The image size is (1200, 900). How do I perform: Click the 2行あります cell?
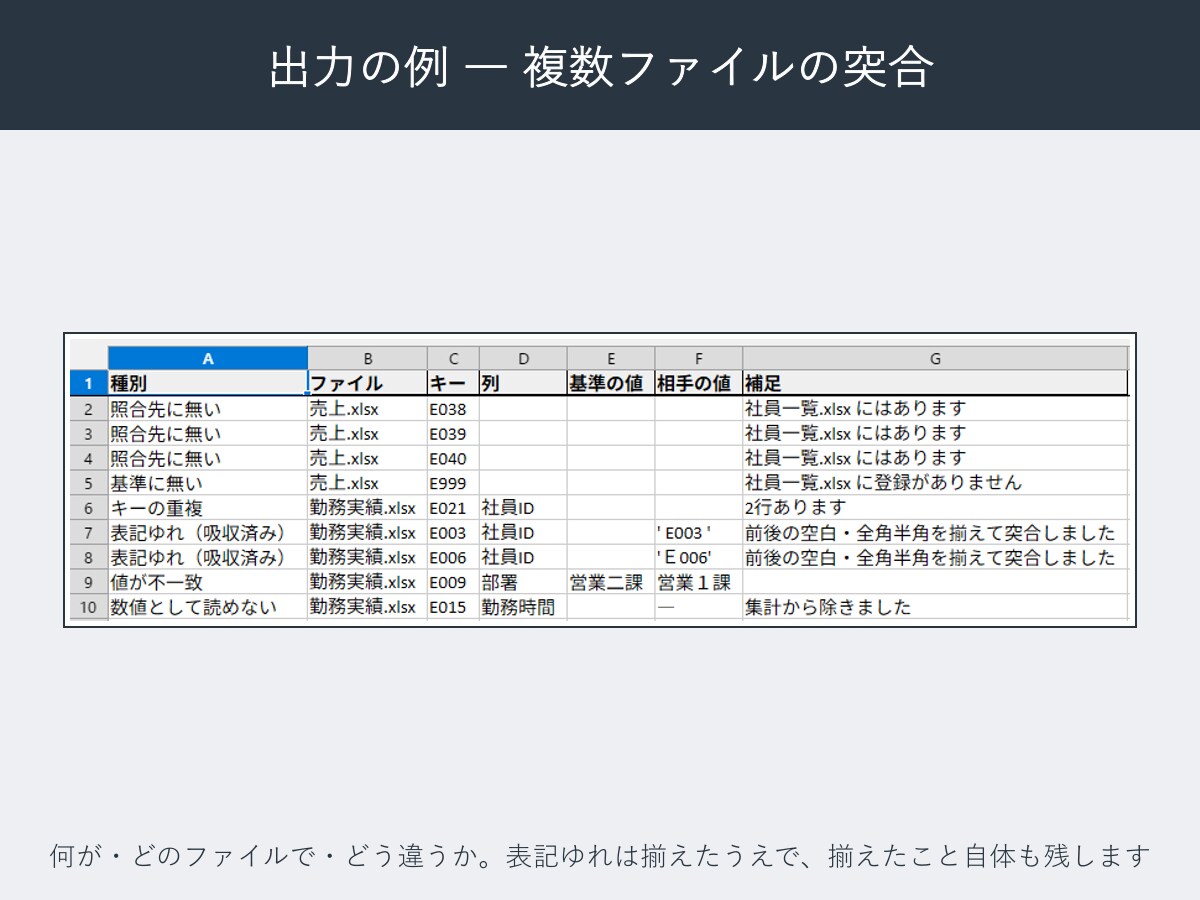click(935, 508)
